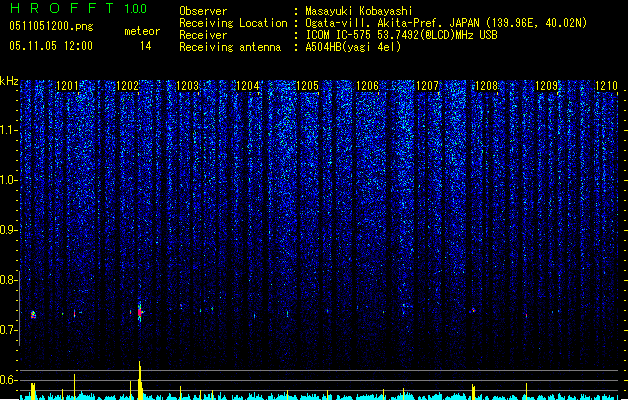Click the strong meteor echo at 1202
Screen dimensions: 629x400
click(140, 312)
